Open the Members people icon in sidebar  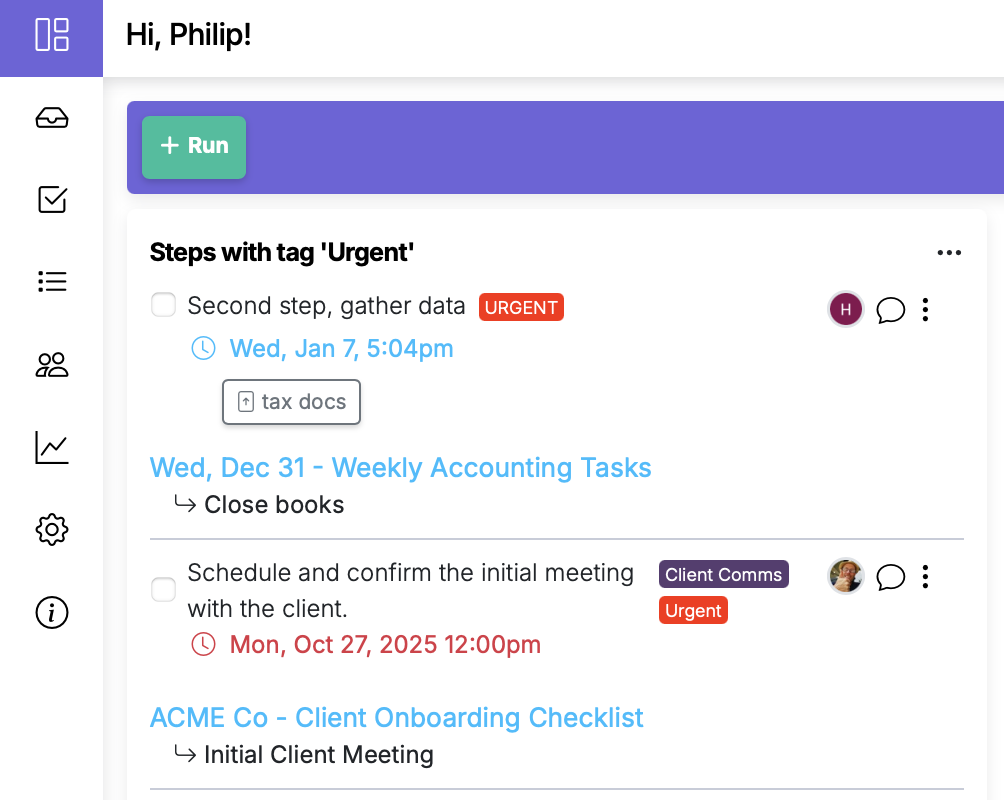coord(51,365)
